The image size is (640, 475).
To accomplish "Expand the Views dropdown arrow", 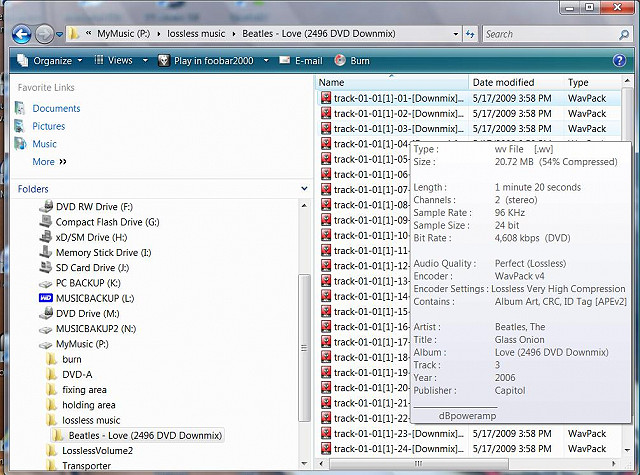I will (145, 60).
